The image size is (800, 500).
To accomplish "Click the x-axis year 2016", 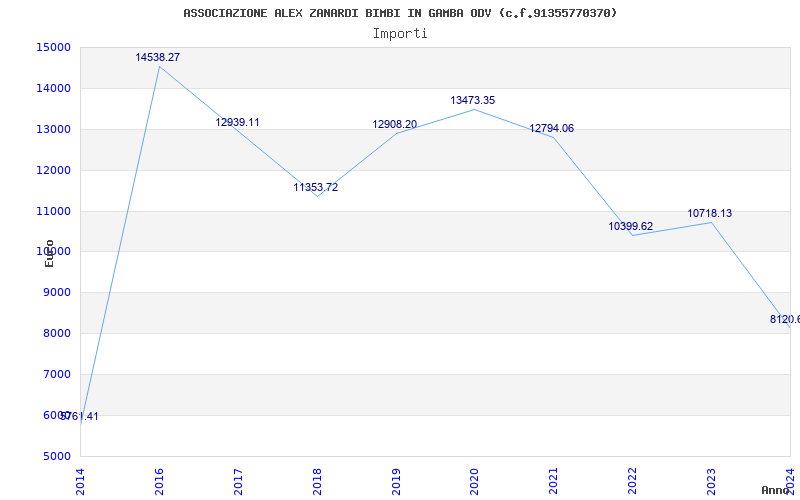I will (x=159, y=481).
